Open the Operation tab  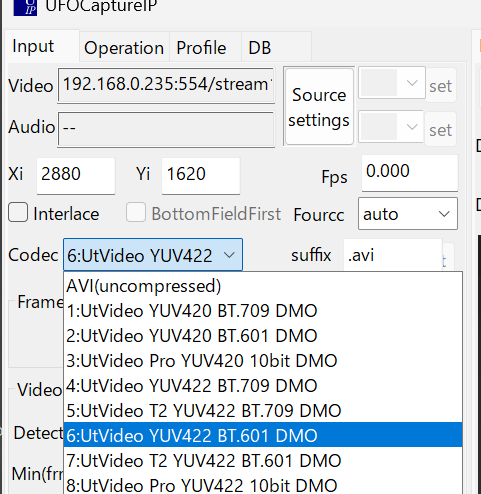coord(124,47)
